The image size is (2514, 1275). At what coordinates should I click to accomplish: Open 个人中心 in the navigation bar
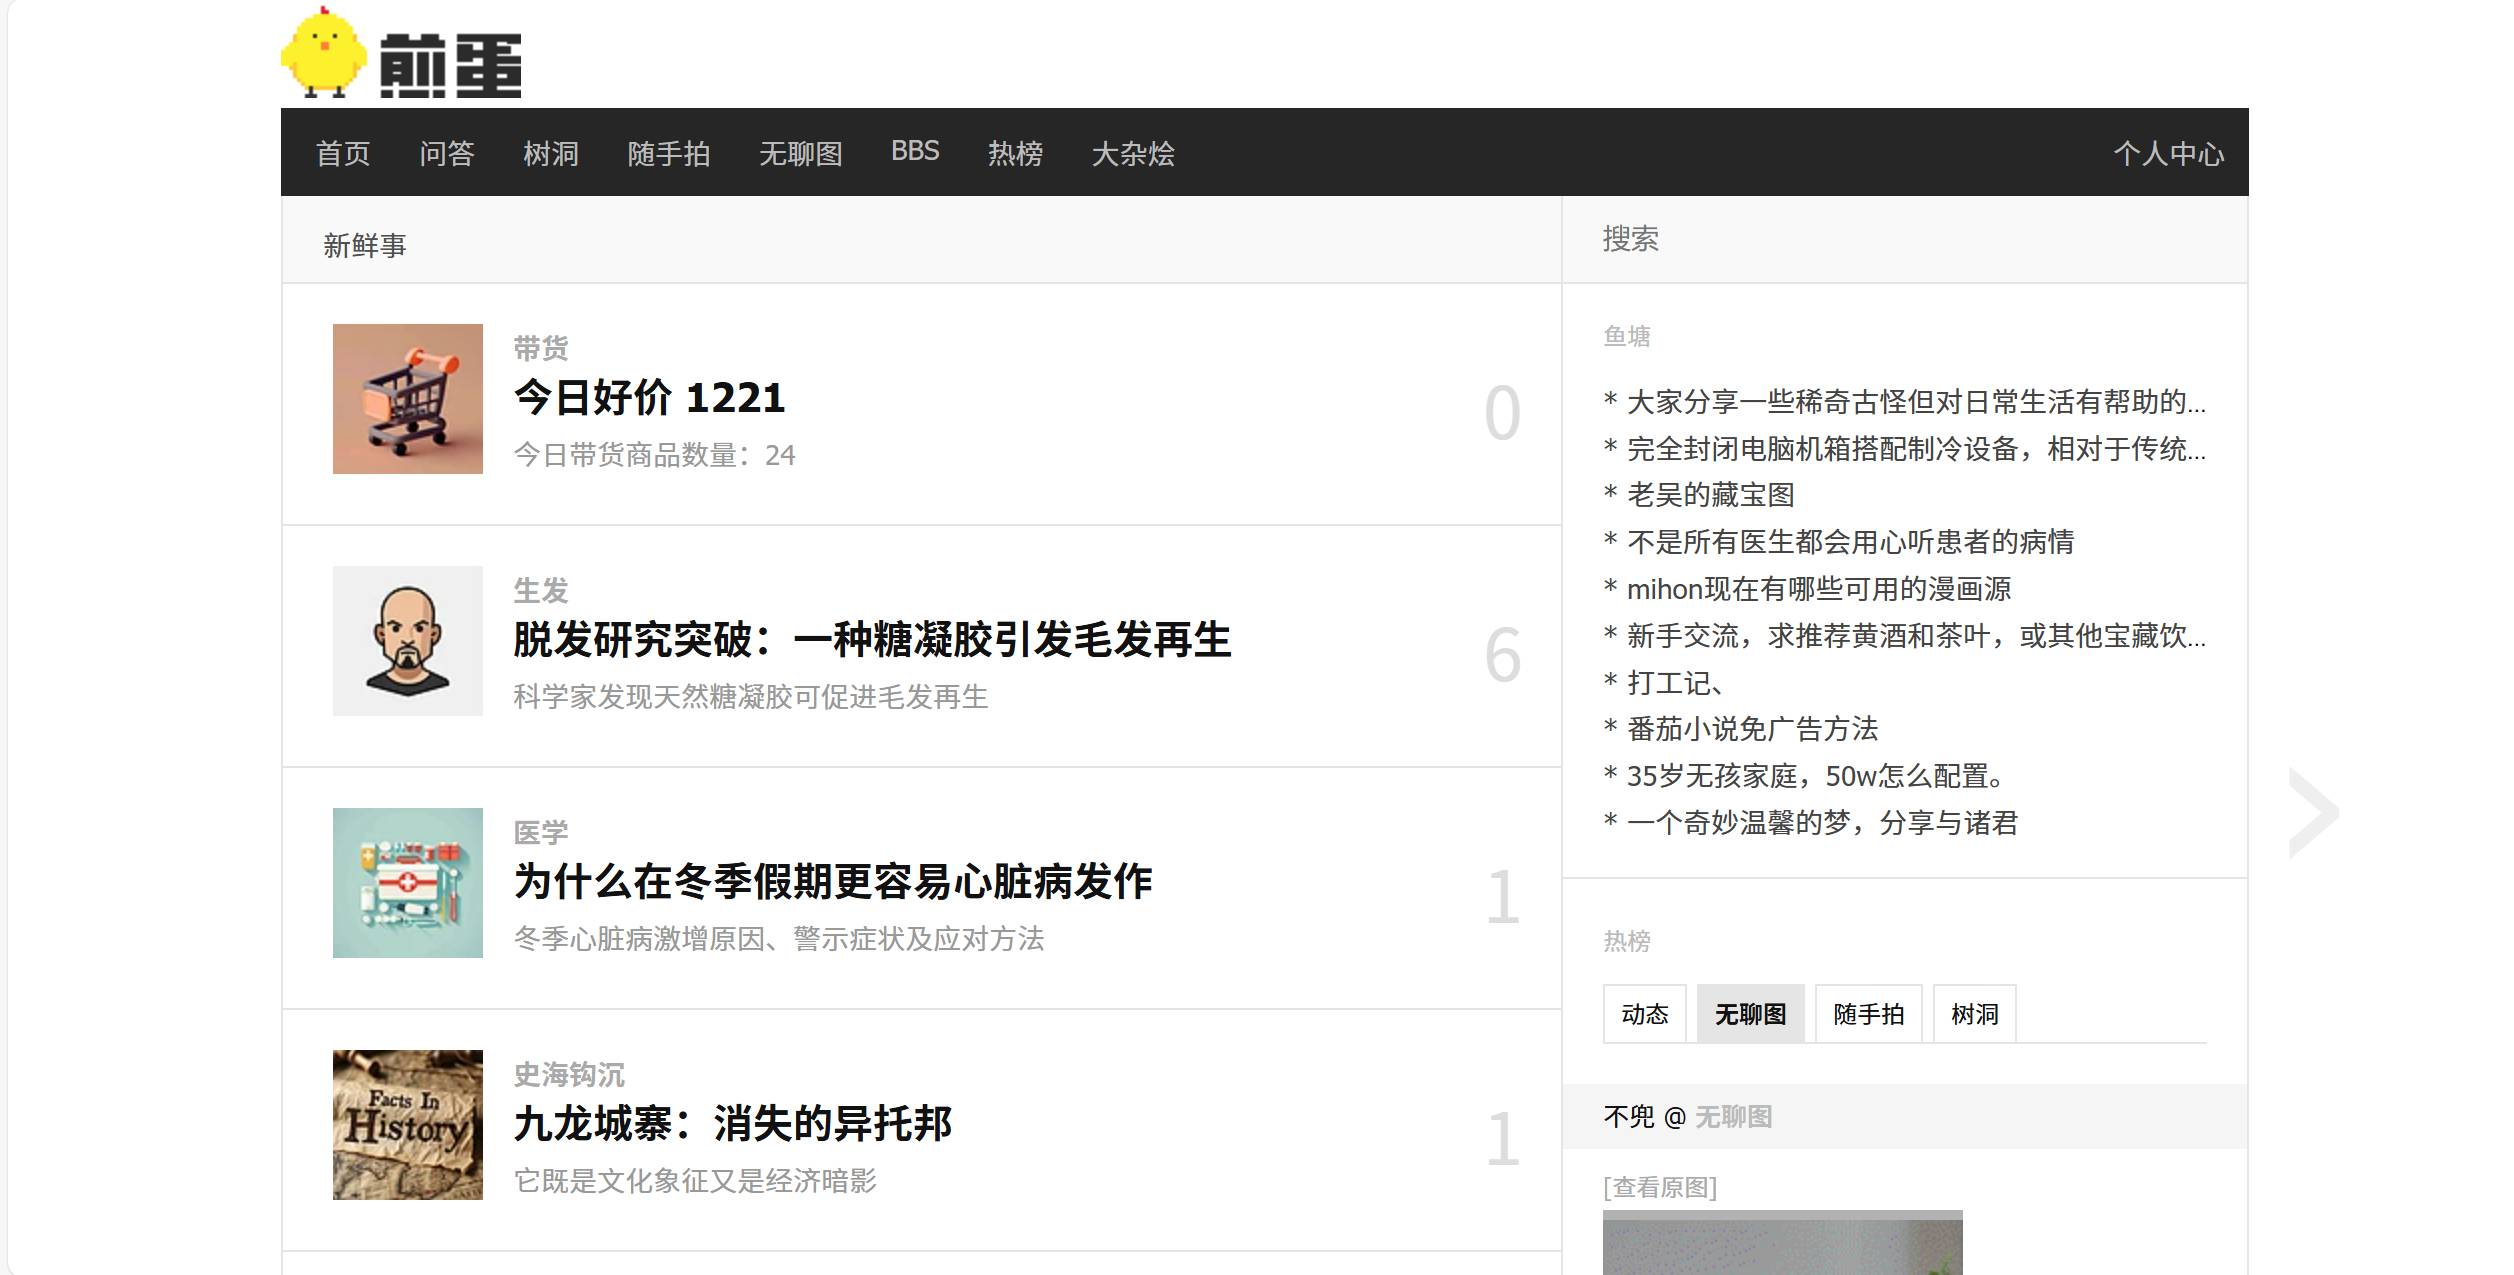[2169, 153]
